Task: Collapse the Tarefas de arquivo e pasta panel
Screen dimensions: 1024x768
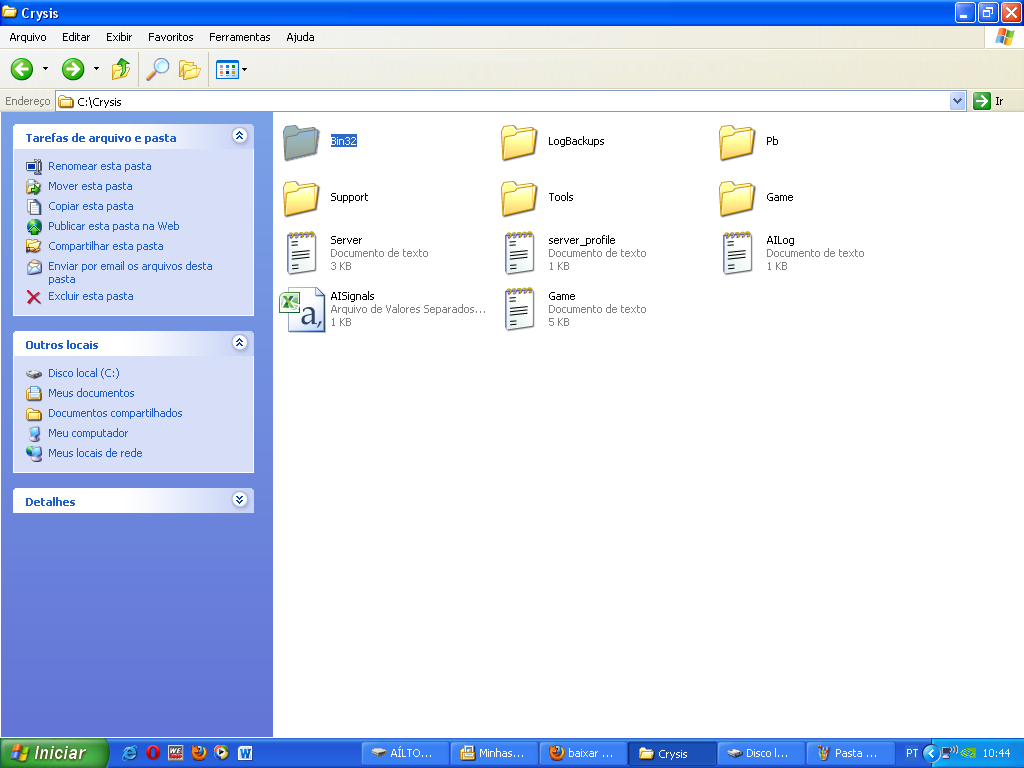Action: point(240,136)
